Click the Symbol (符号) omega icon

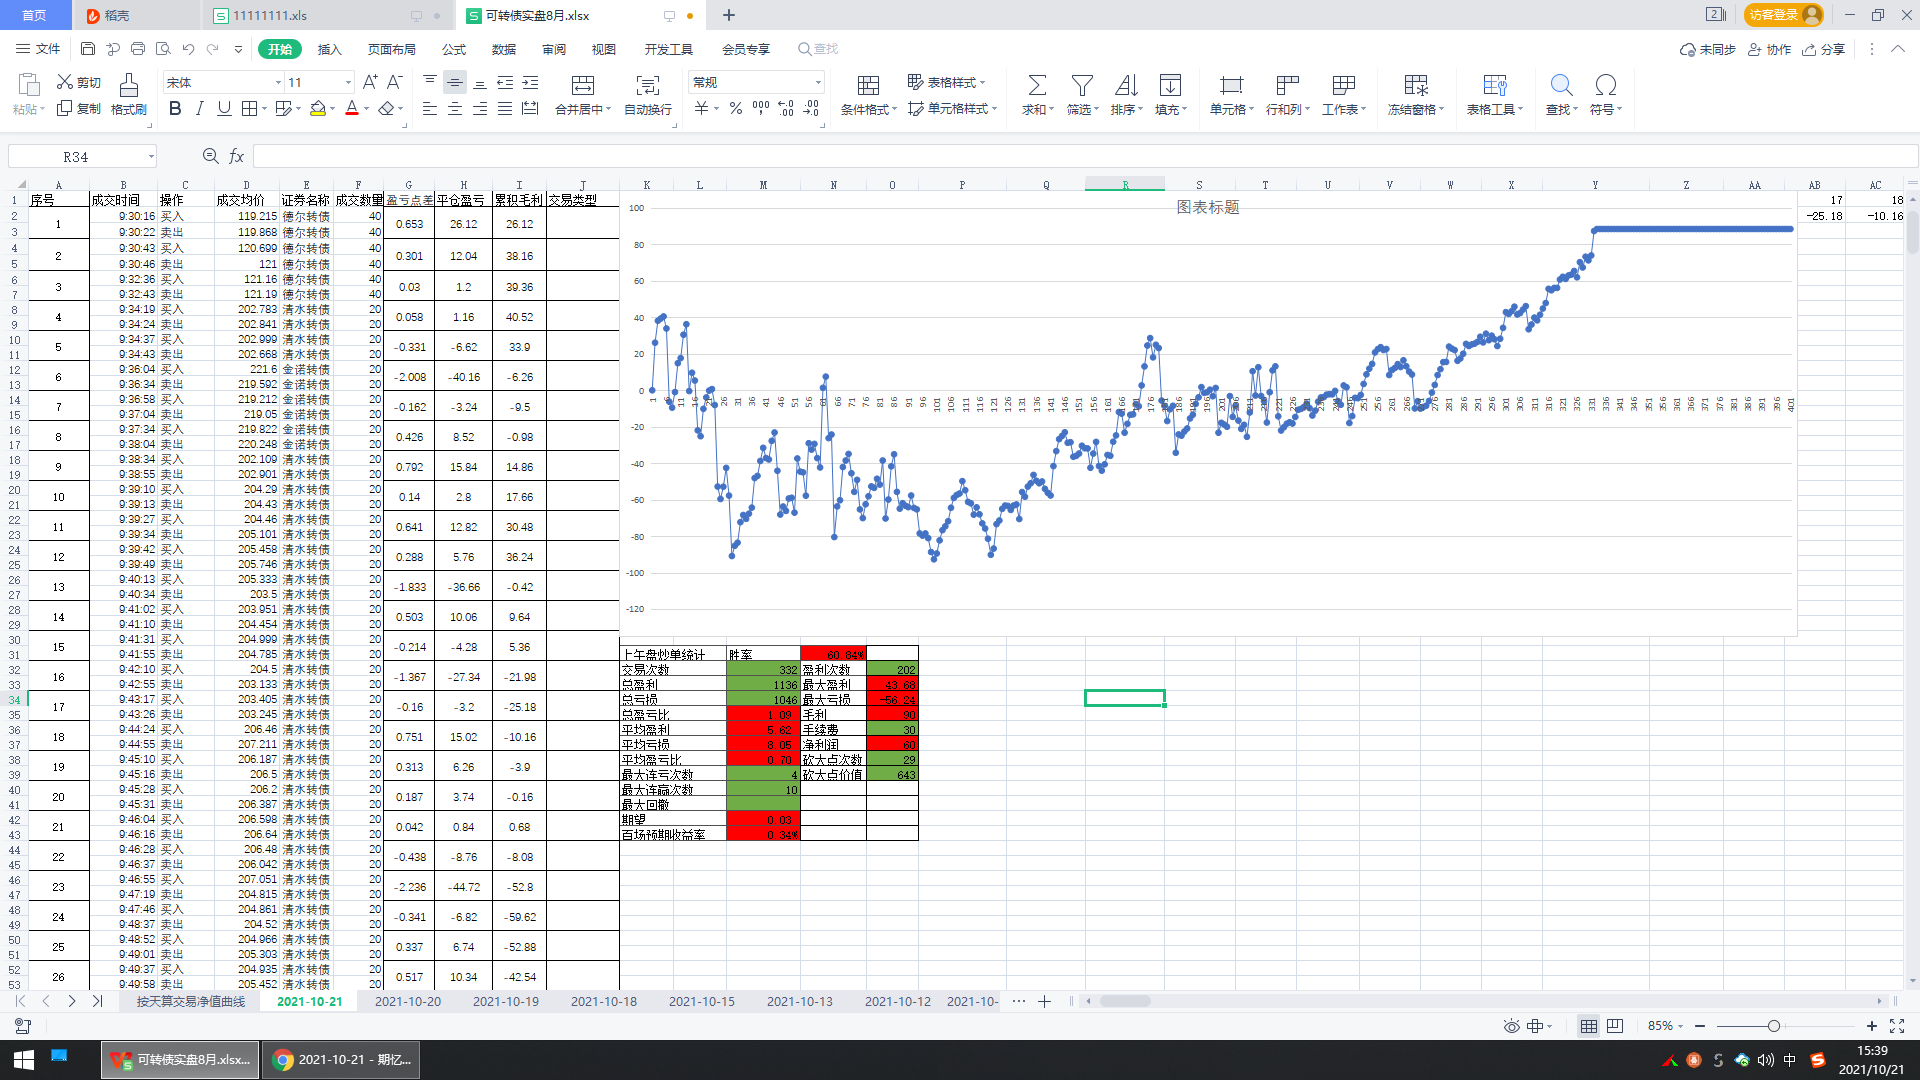click(x=1605, y=86)
